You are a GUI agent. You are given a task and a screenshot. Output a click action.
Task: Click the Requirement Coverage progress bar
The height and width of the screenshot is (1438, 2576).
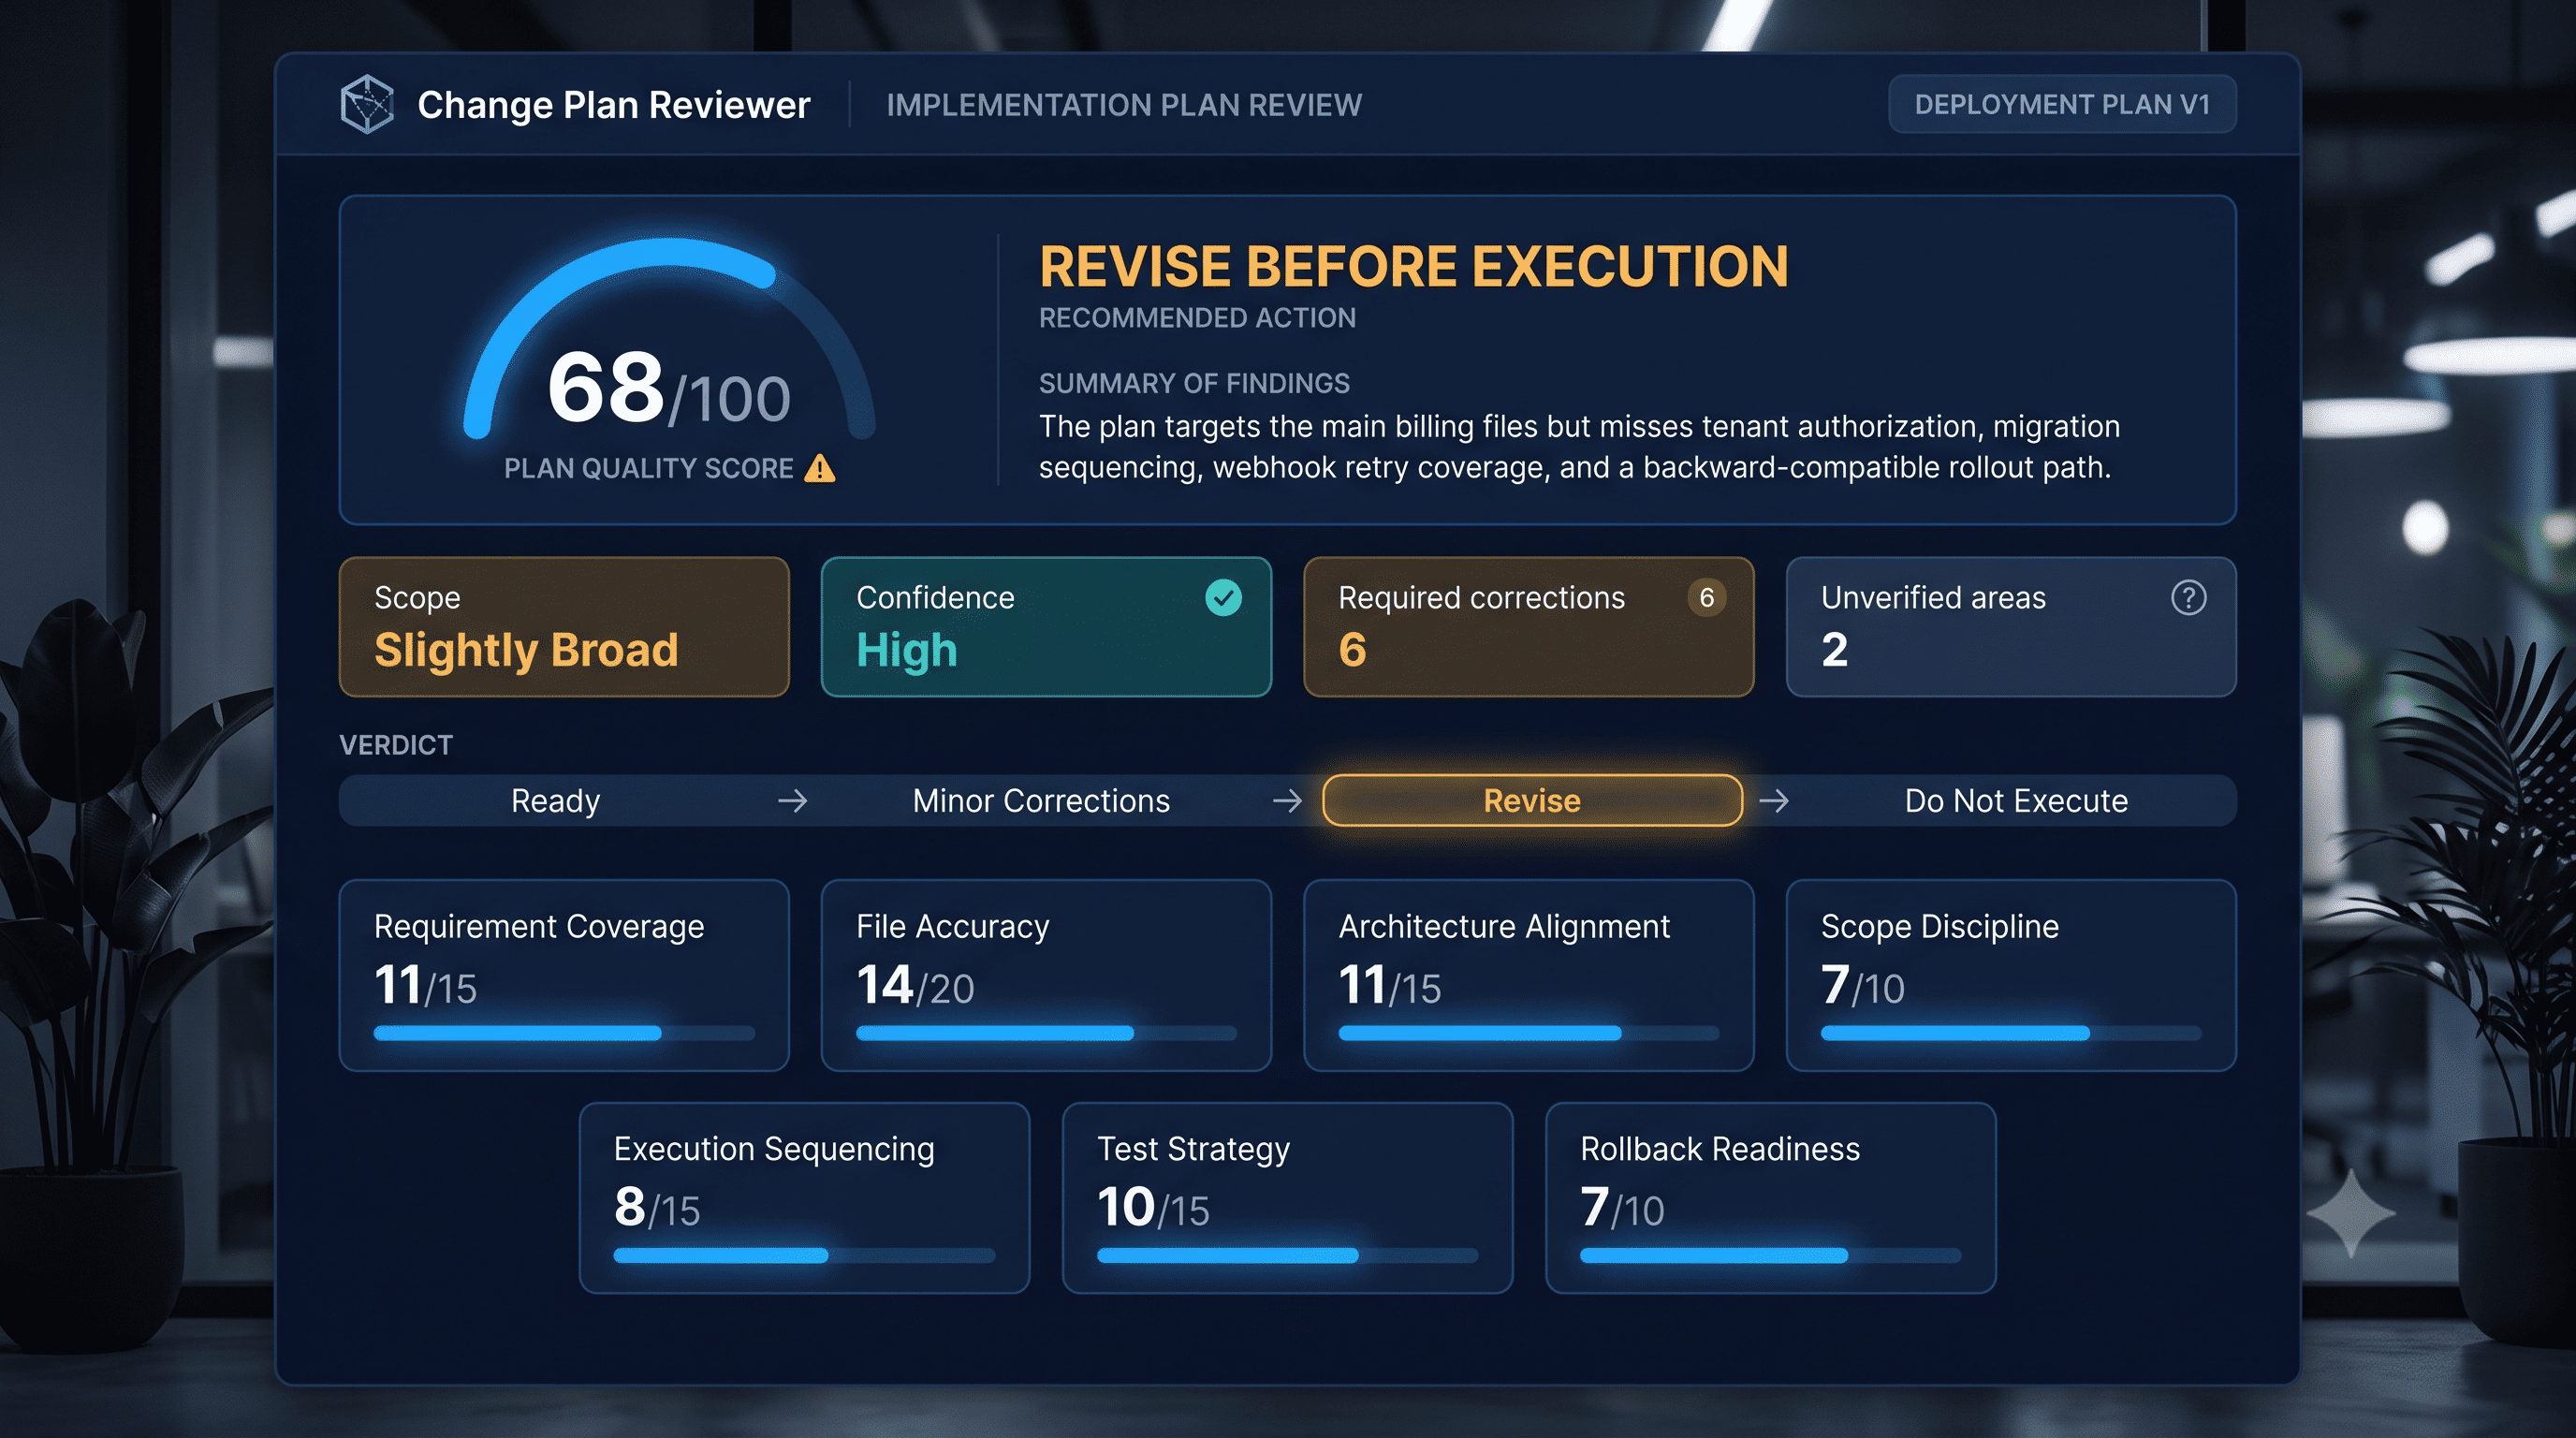point(564,1033)
